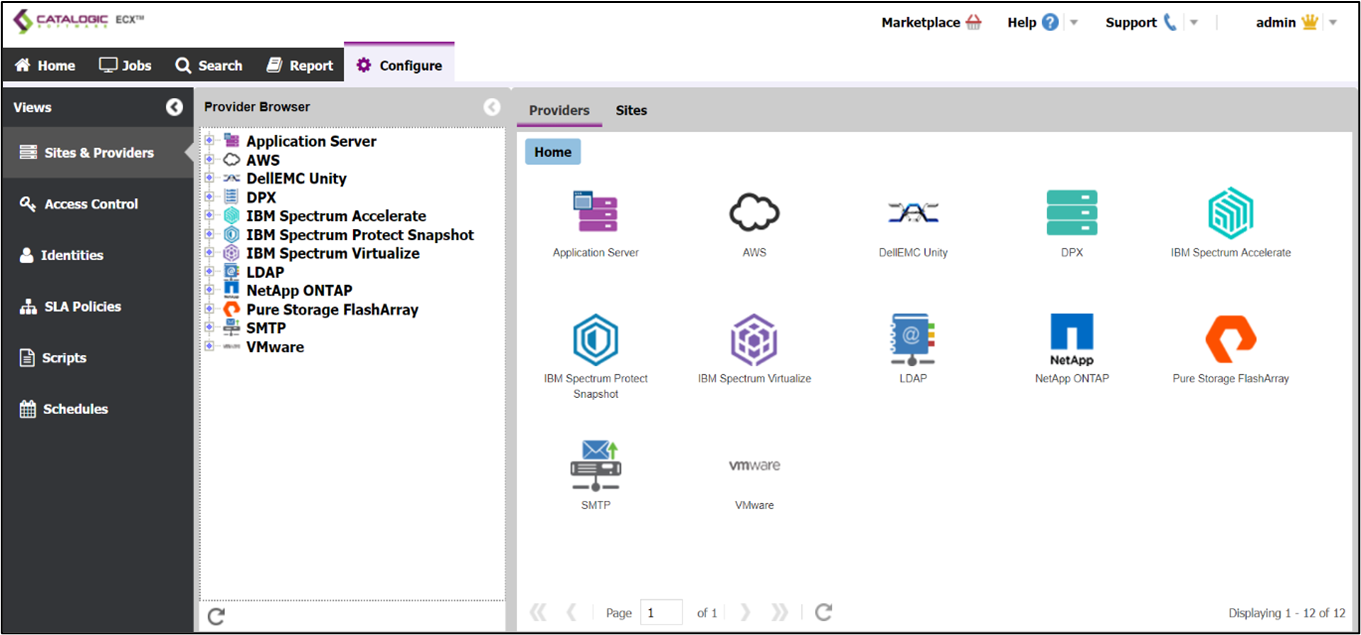Expand the AWS tree node

(210, 160)
